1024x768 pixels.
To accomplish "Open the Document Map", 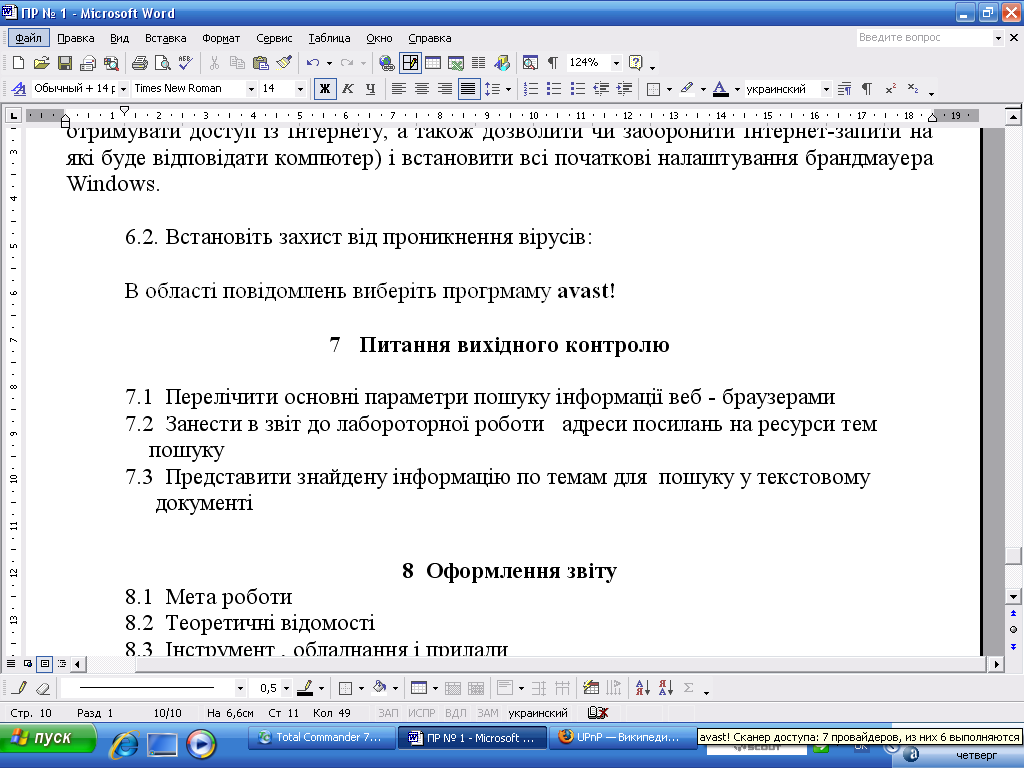I will 530,63.
